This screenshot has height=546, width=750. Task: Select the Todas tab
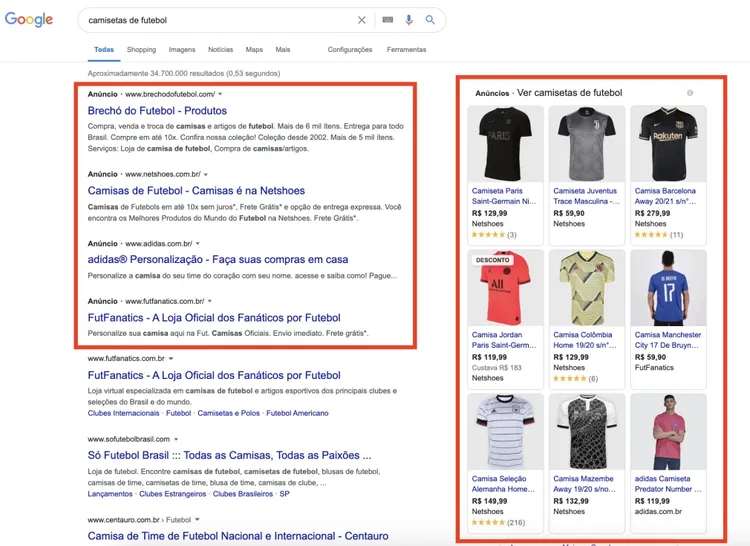[104, 50]
